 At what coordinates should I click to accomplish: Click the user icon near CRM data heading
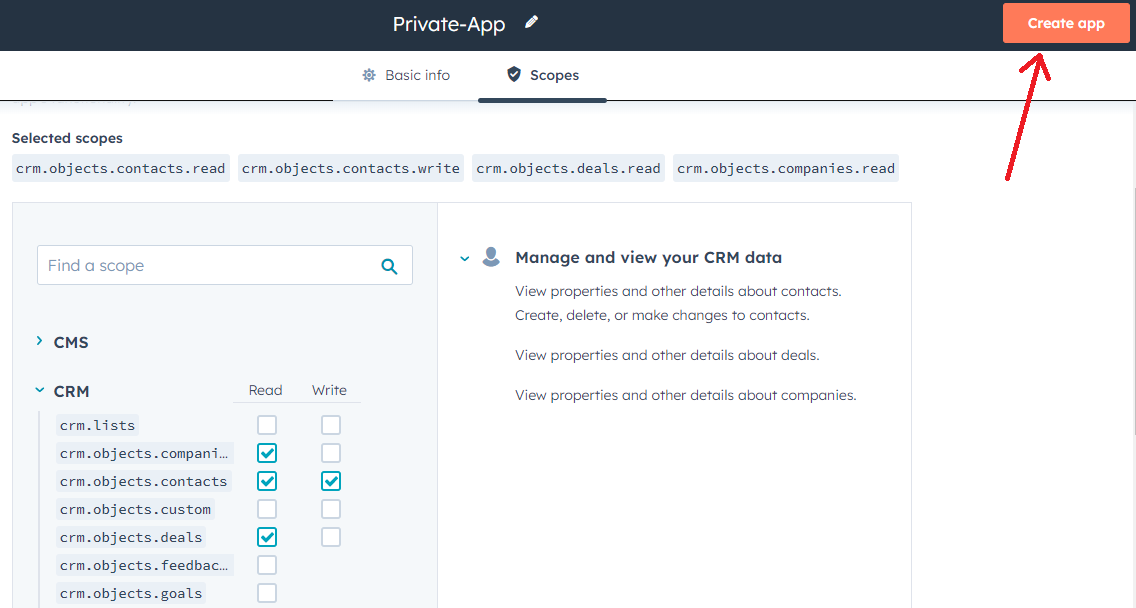[491, 256]
